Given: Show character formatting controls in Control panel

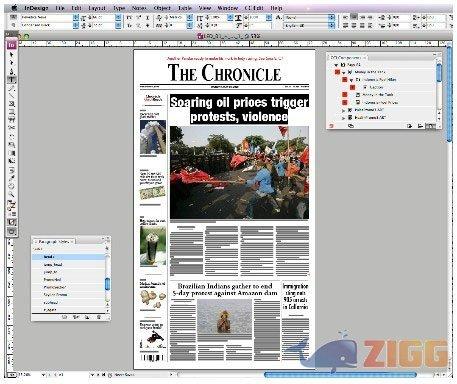Looking at the screenshot, I should pos(13,17).
